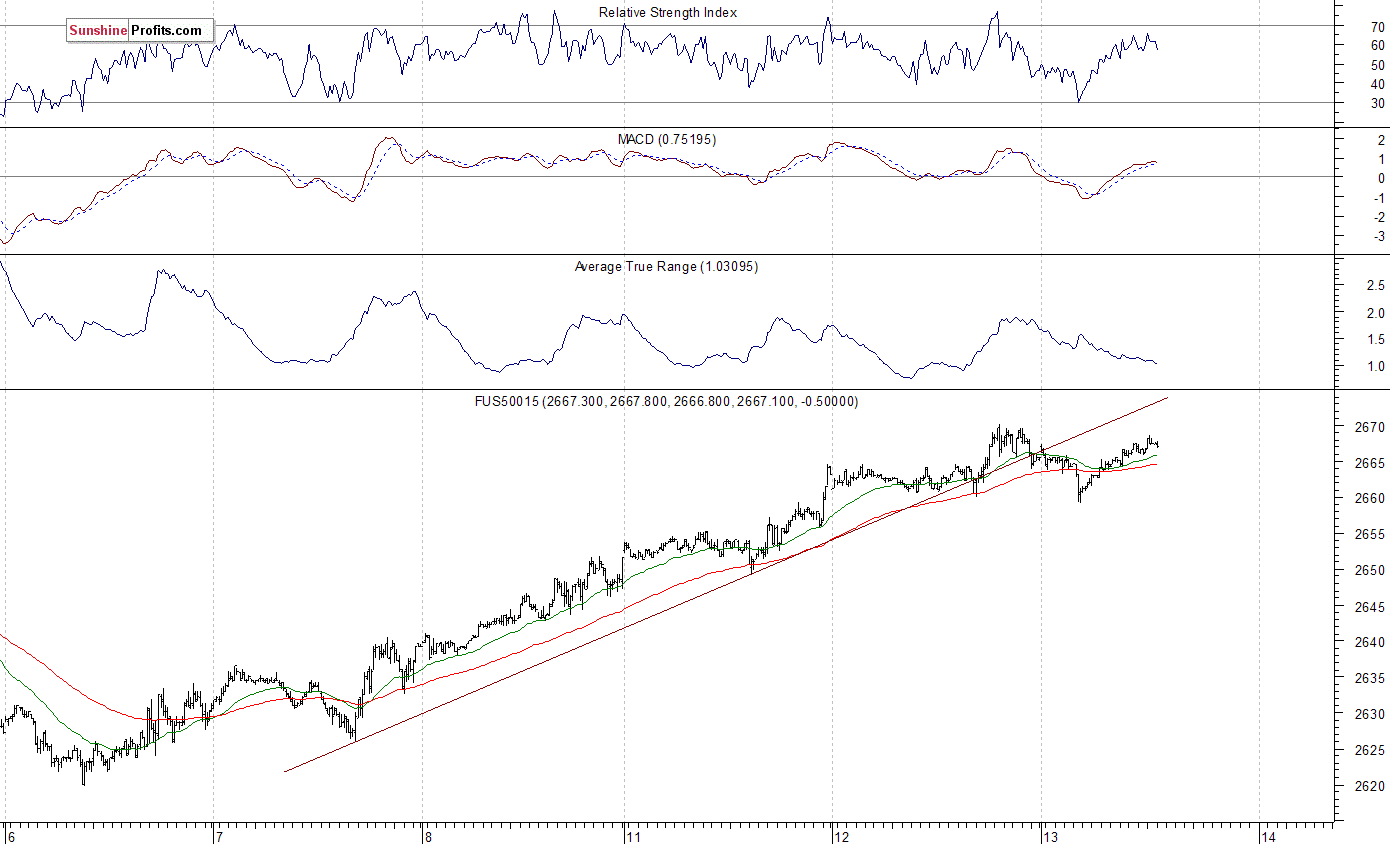Click the FUS50015 price header text

click(x=668, y=401)
